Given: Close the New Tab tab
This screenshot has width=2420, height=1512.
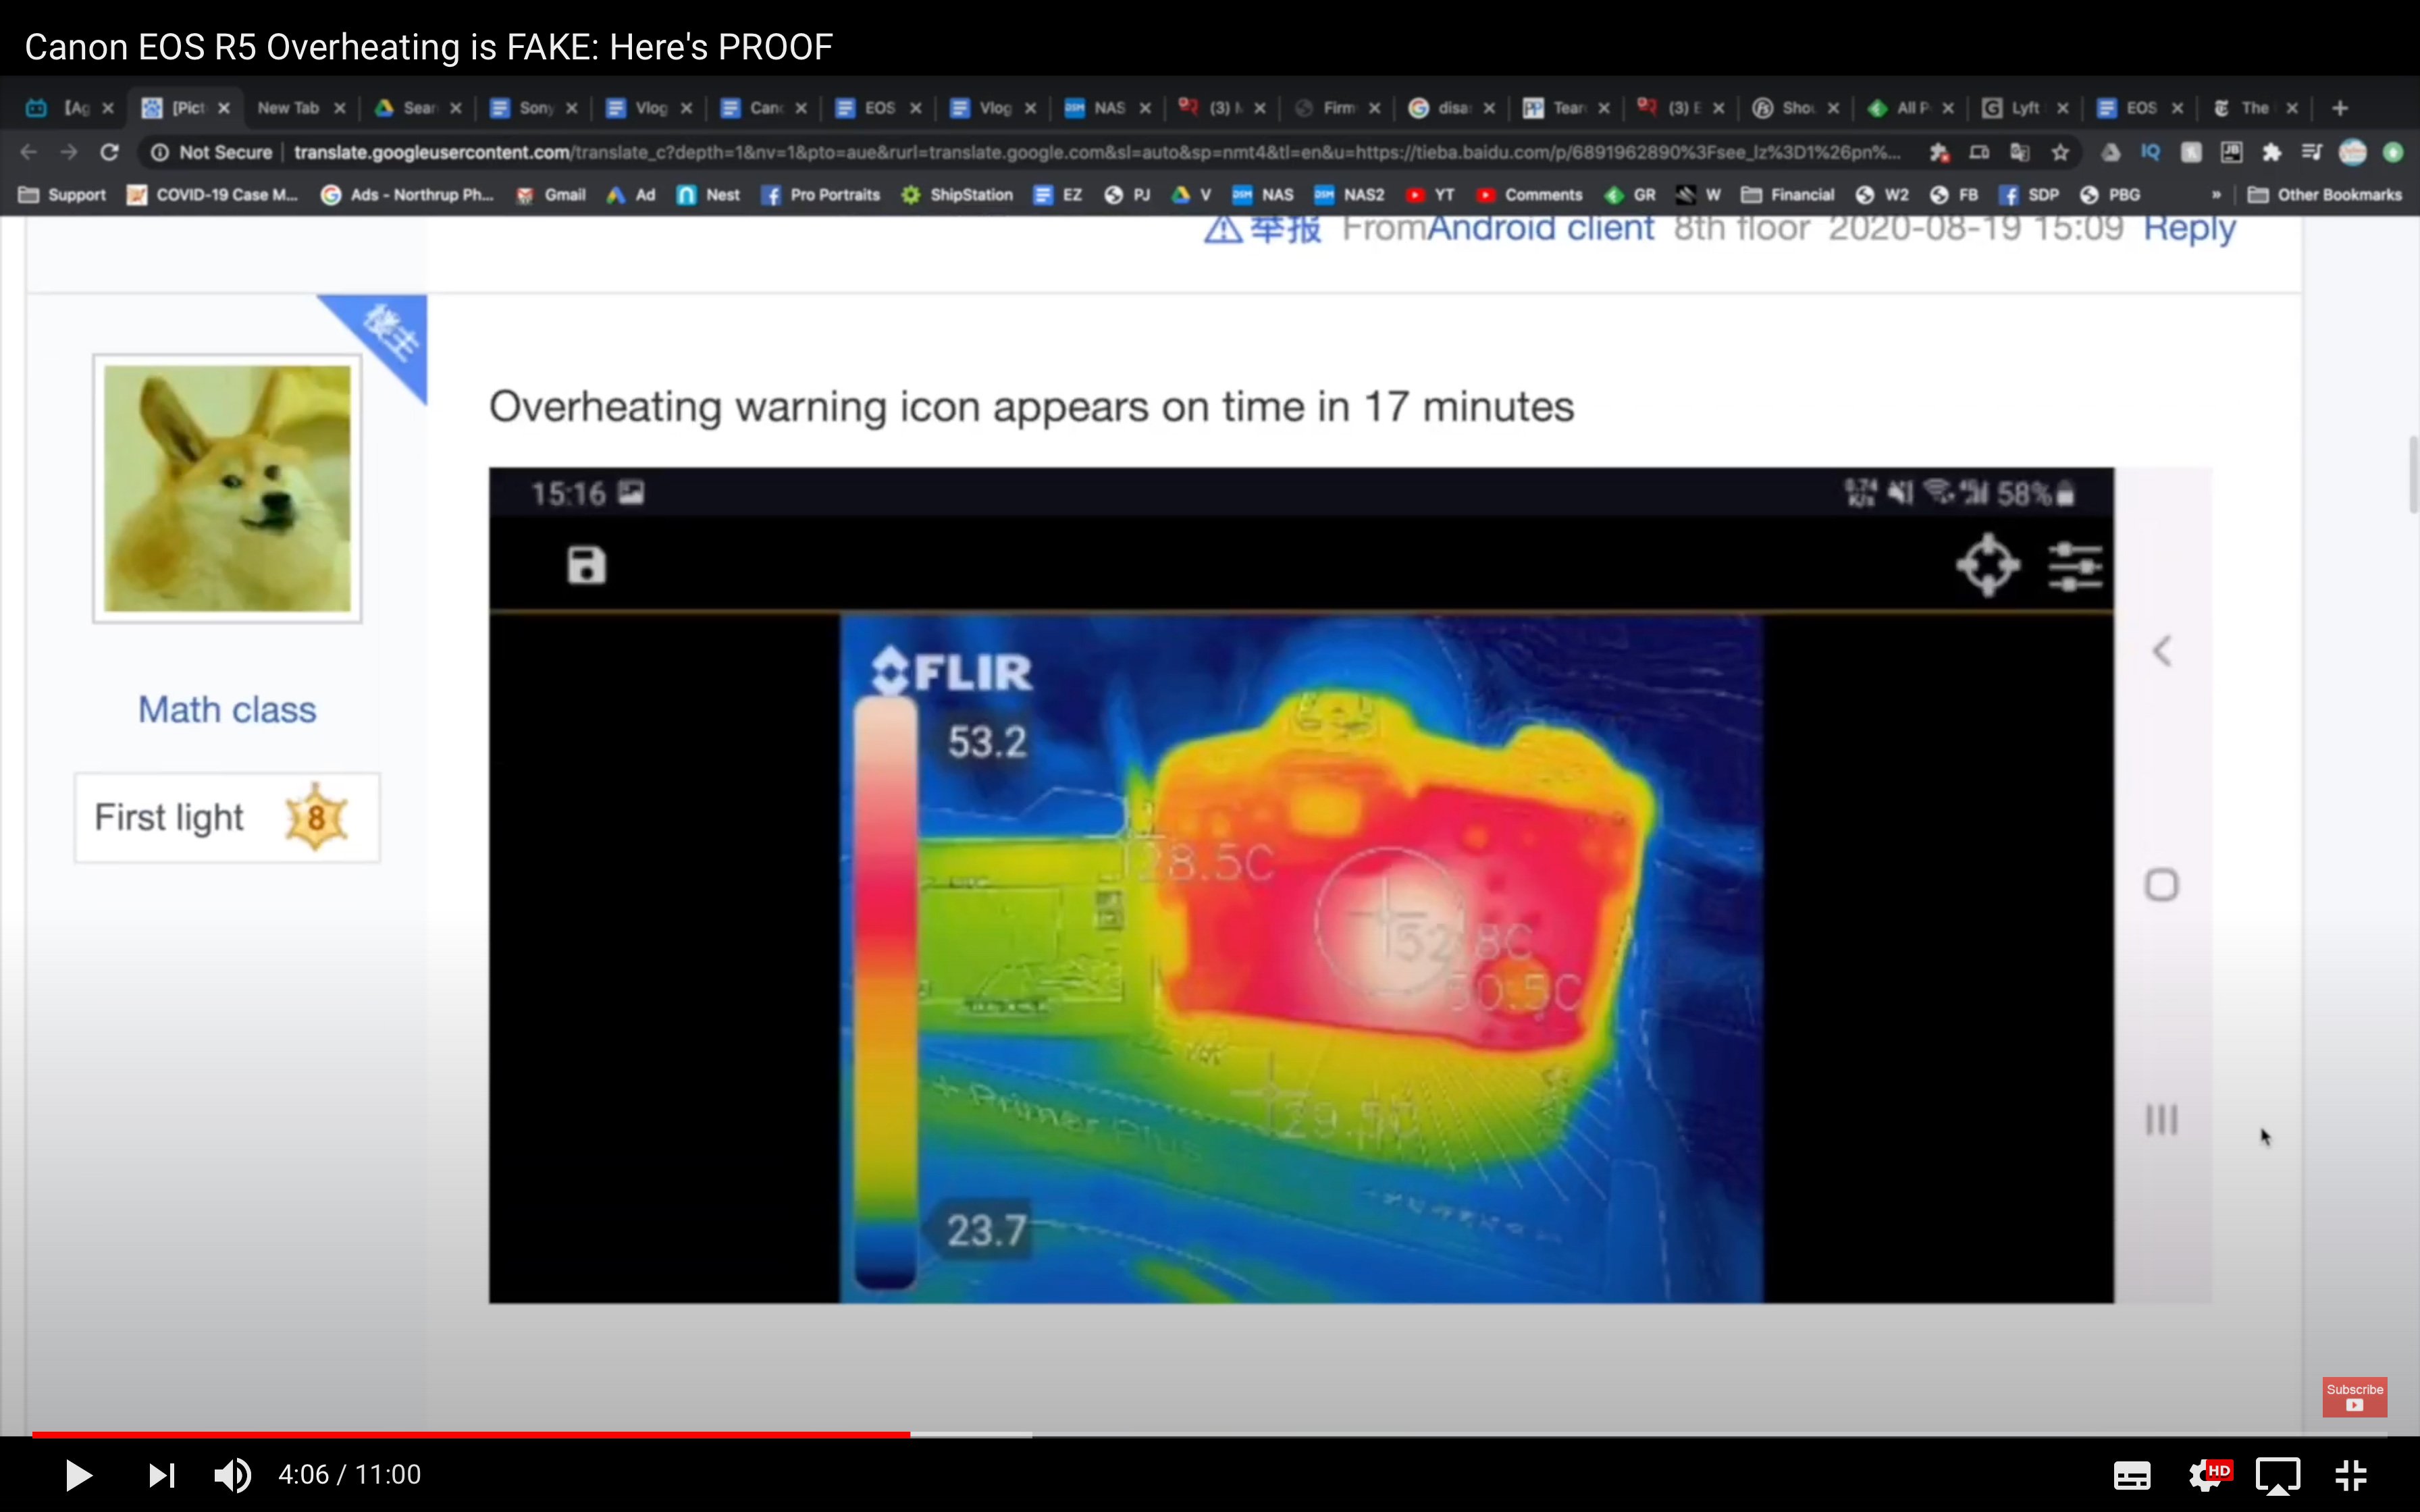Looking at the screenshot, I should [x=340, y=108].
